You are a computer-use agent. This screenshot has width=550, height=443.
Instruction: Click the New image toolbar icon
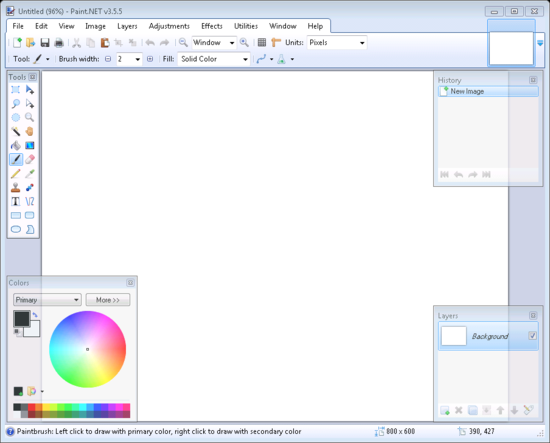click(x=17, y=42)
